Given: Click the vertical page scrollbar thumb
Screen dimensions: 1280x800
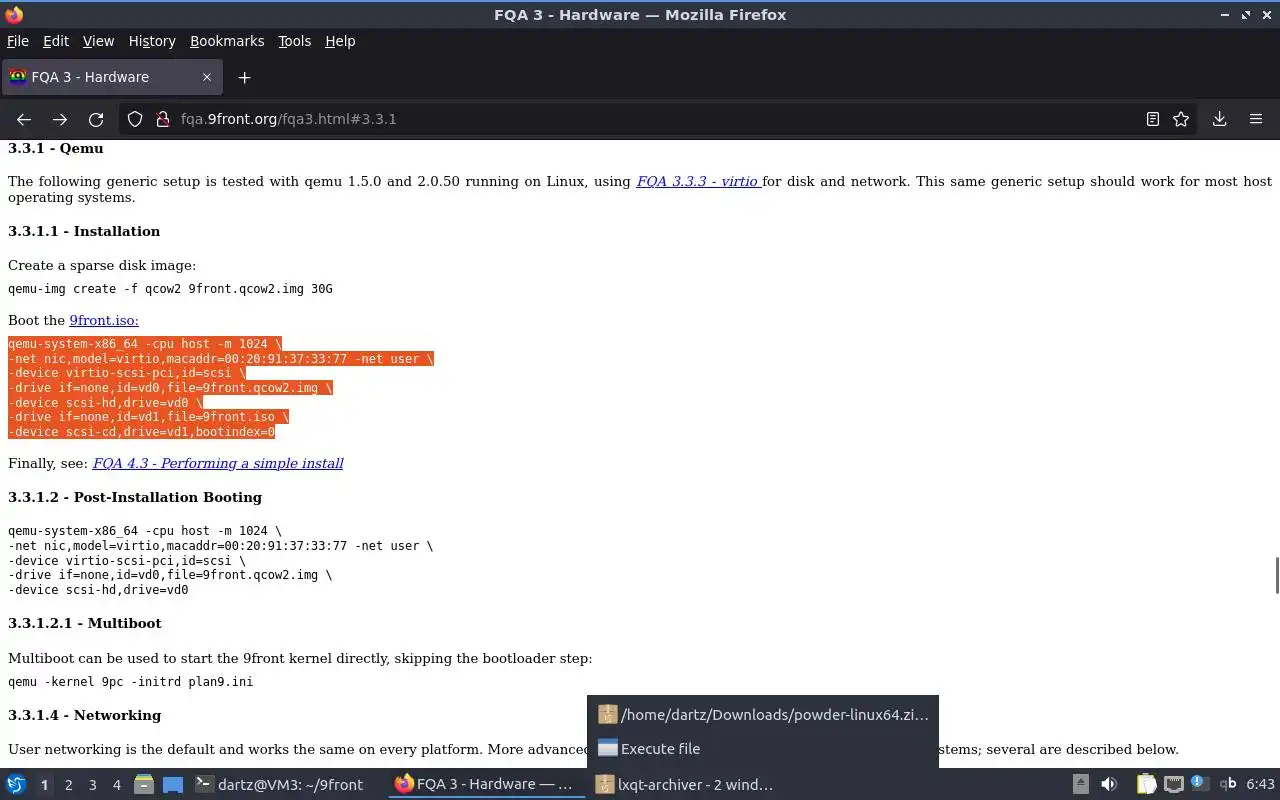Looking at the screenshot, I should pos(1275,575).
